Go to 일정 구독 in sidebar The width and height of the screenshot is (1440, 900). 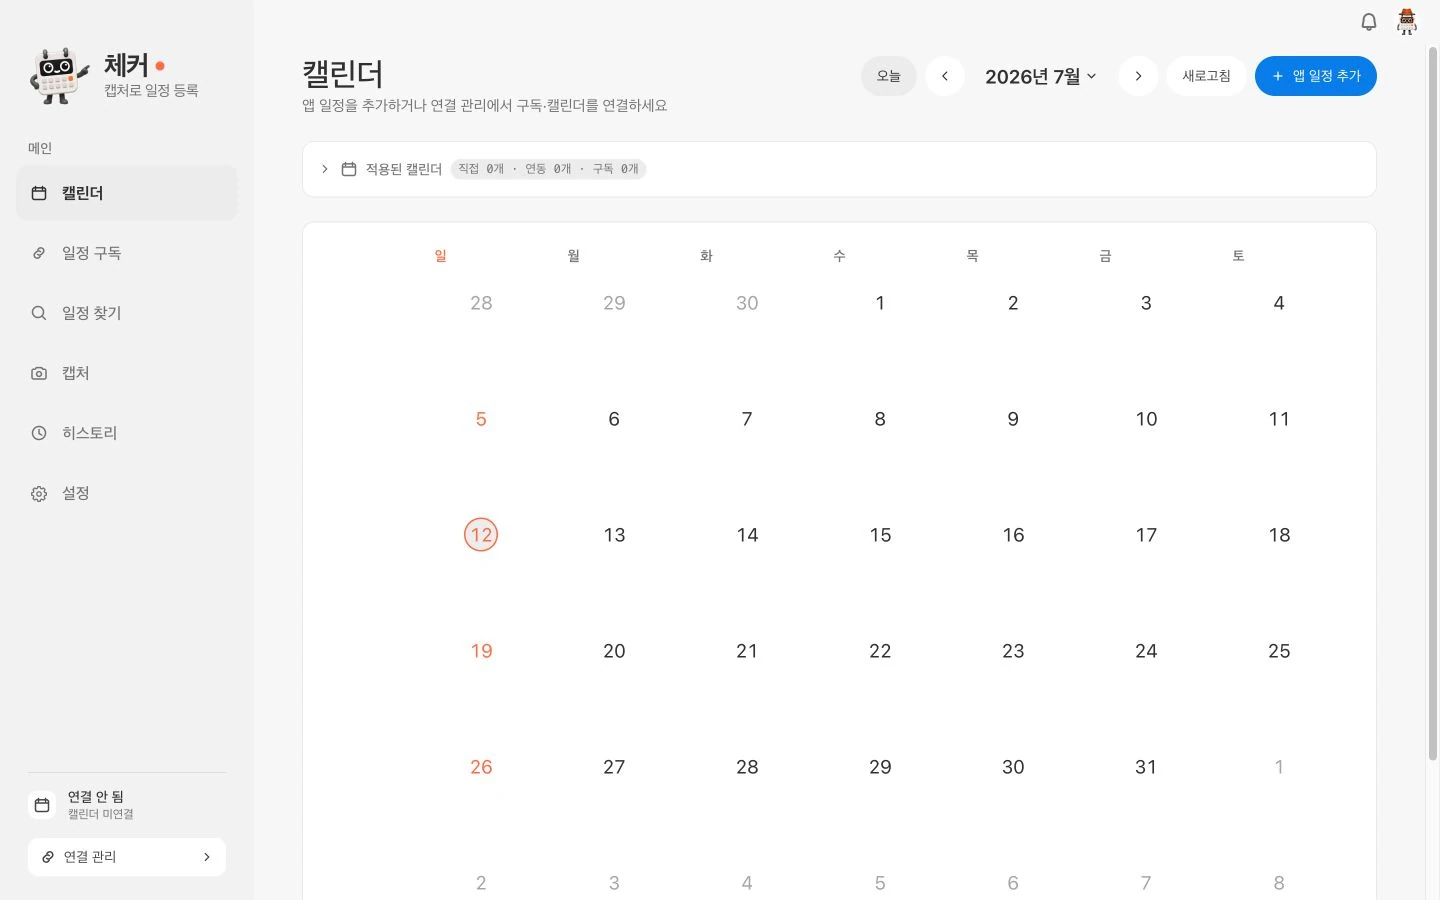(127, 253)
